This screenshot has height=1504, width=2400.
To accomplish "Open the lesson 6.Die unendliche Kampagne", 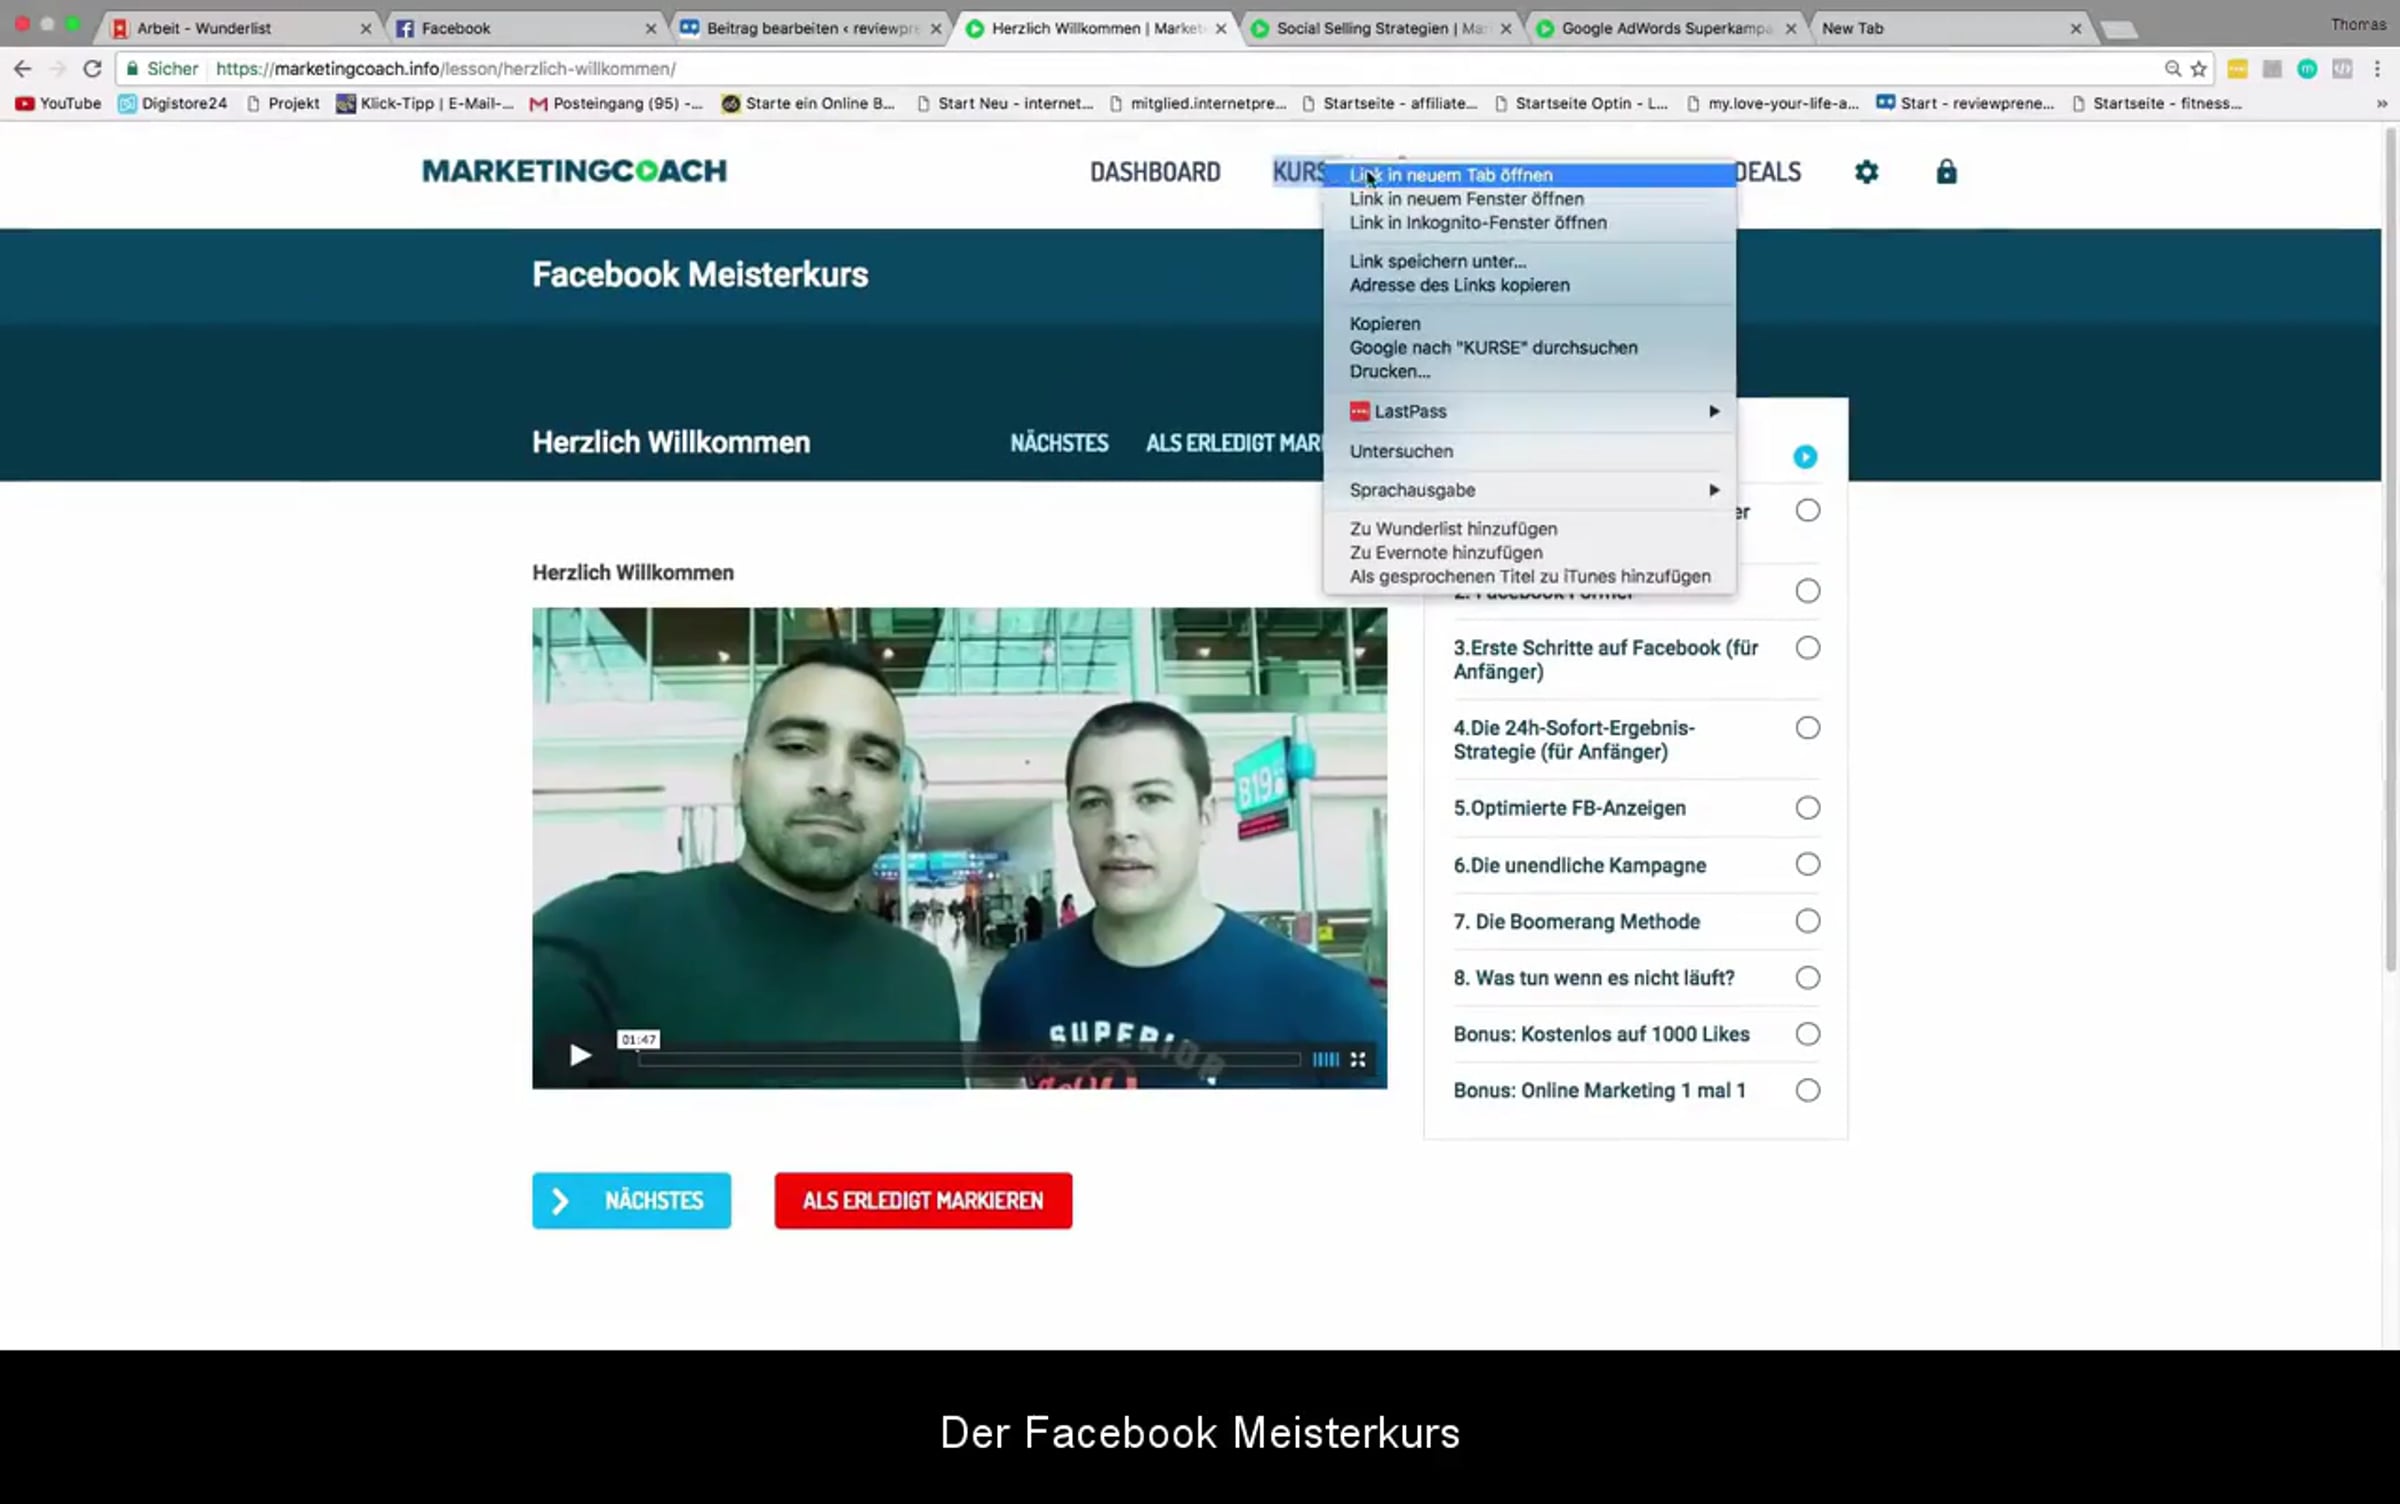I will 1580,865.
